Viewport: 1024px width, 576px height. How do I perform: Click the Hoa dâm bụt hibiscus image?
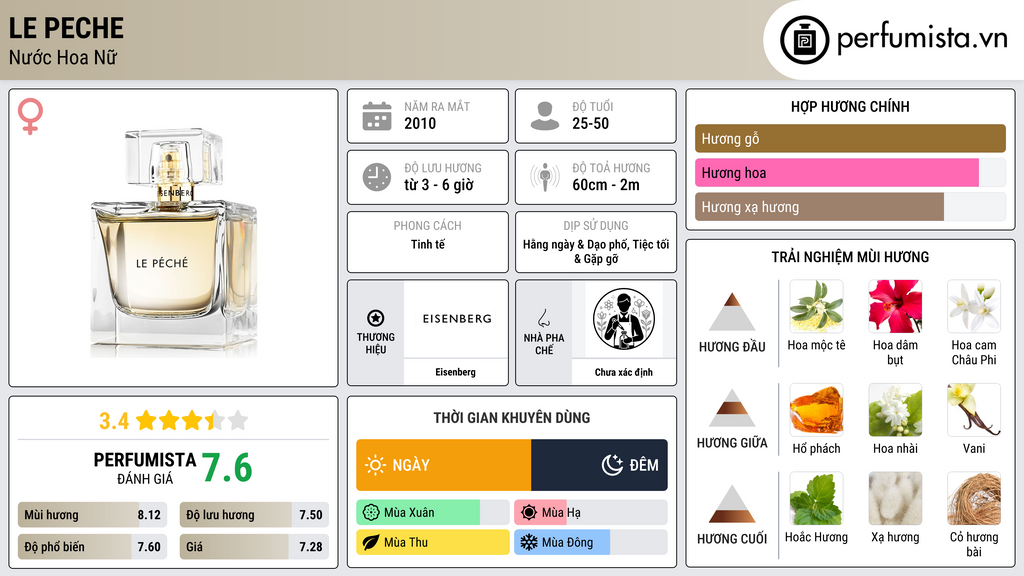coord(895,307)
